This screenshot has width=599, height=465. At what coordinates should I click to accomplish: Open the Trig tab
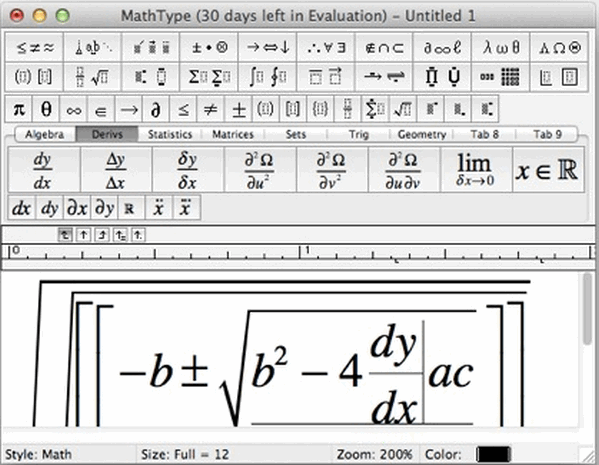[359, 134]
